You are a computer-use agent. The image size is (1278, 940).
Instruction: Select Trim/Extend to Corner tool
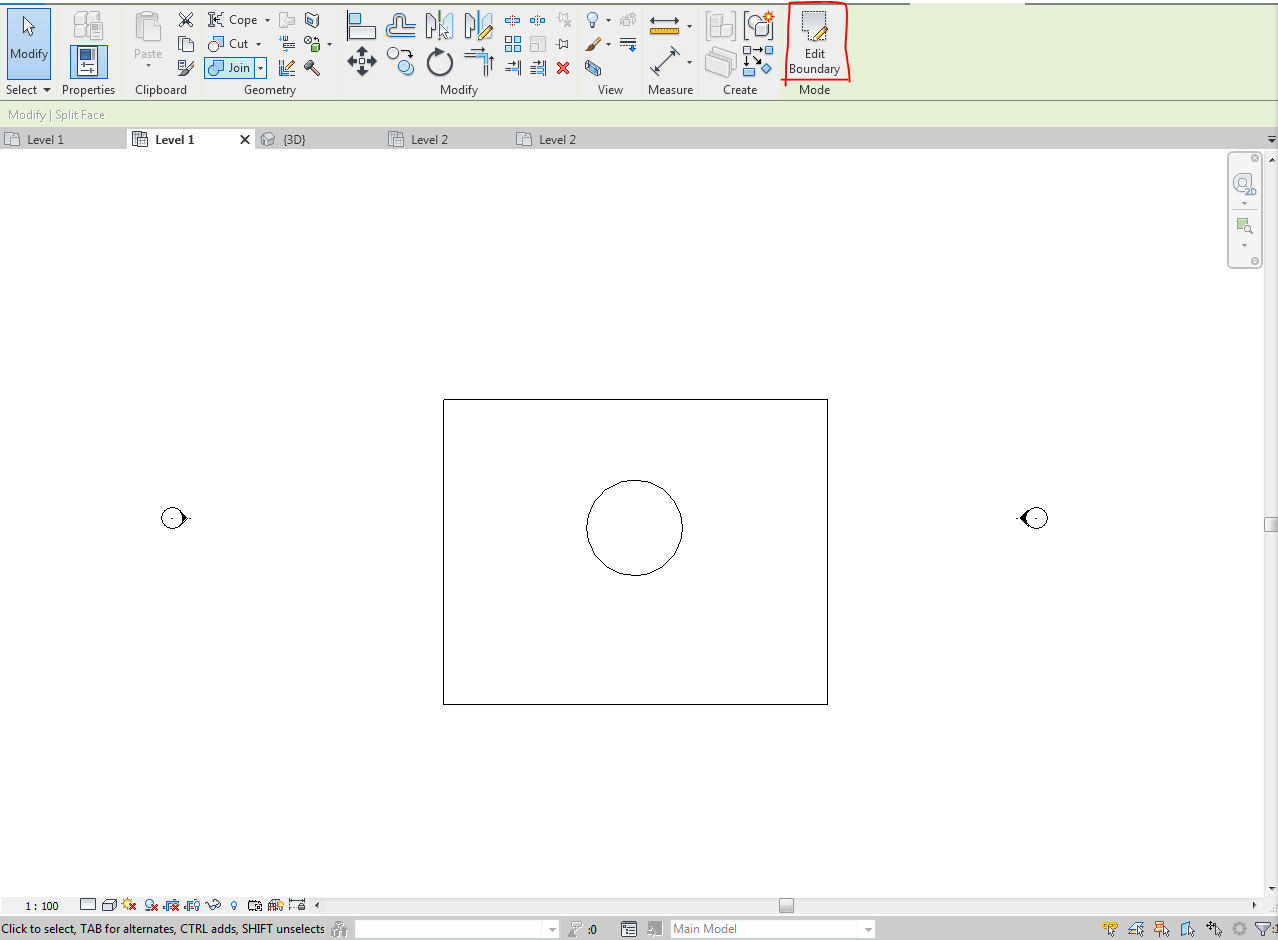[479, 62]
